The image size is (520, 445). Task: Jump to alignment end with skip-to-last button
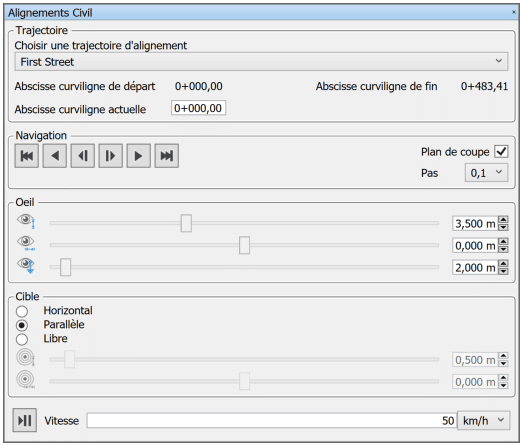click(x=167, y=156)
